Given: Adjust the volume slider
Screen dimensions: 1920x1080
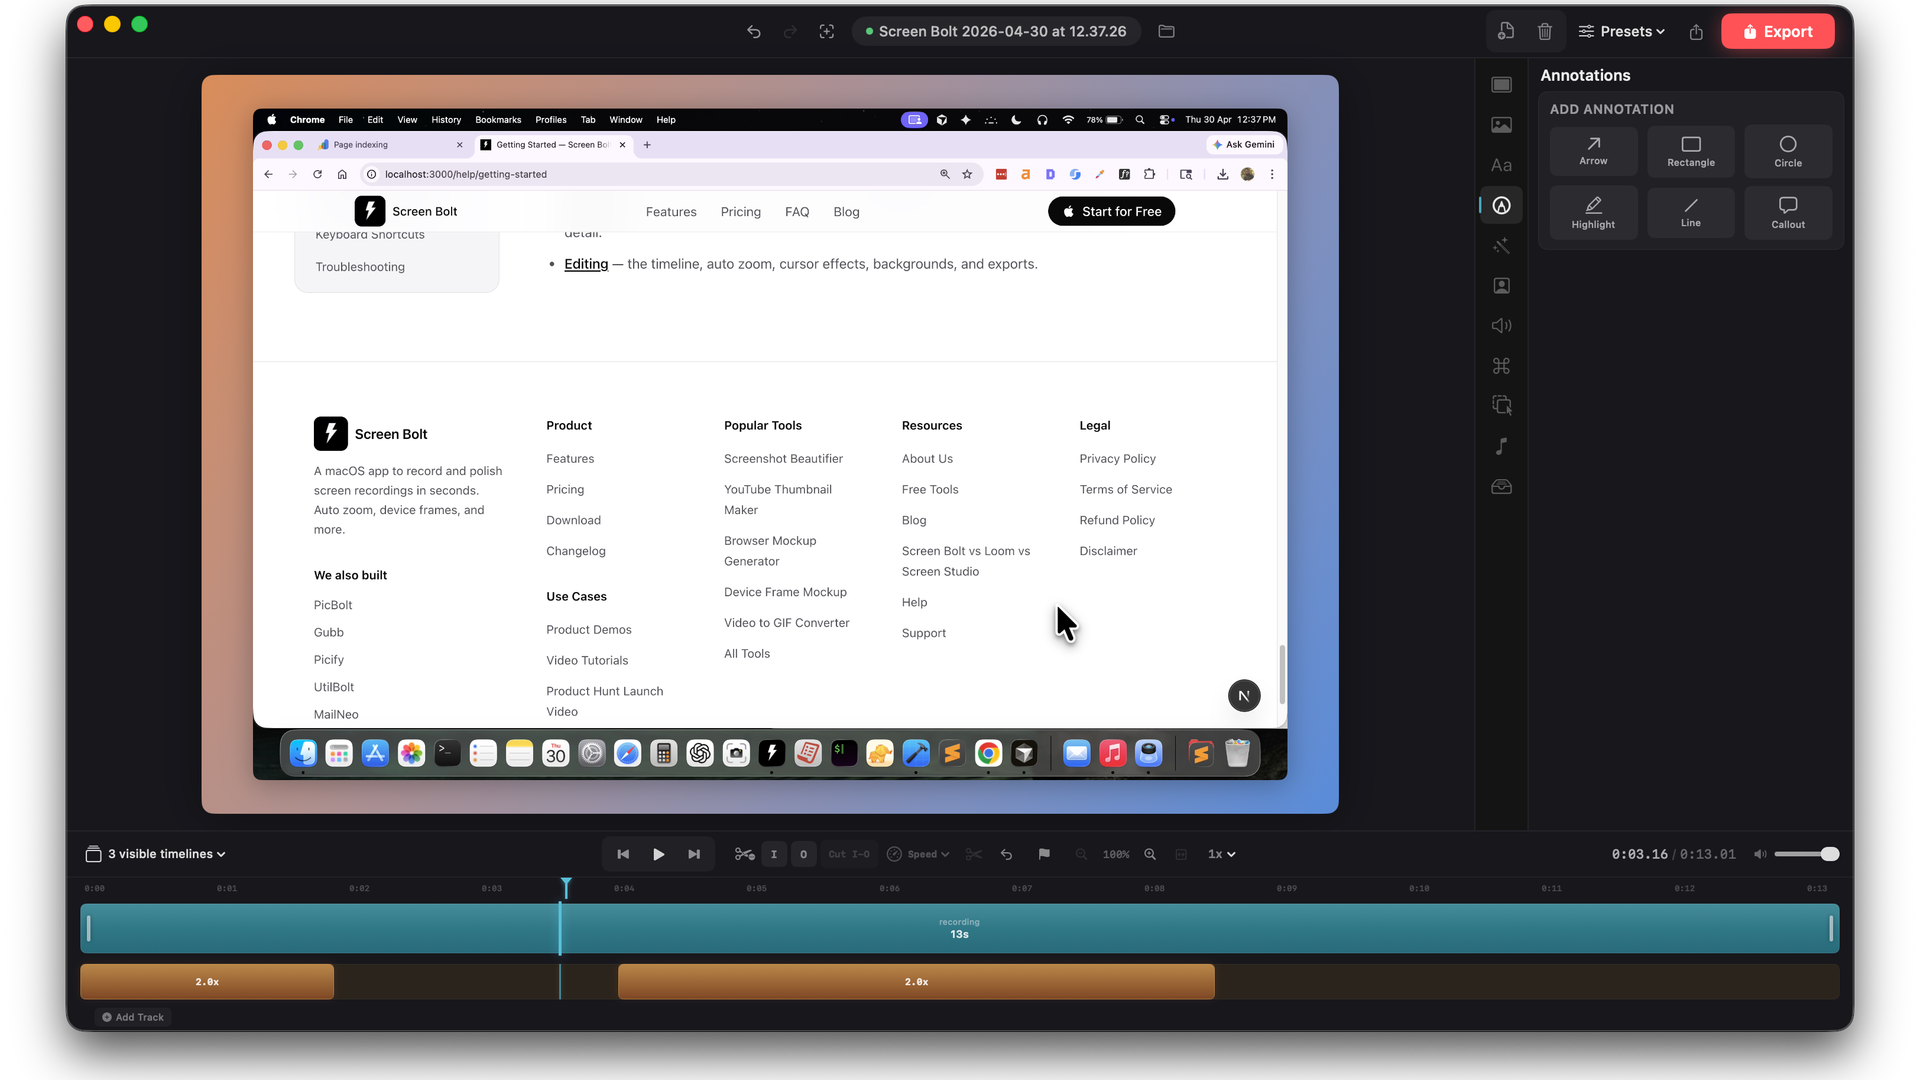Looking at the screenshot, I should (x=1807, y=854).
